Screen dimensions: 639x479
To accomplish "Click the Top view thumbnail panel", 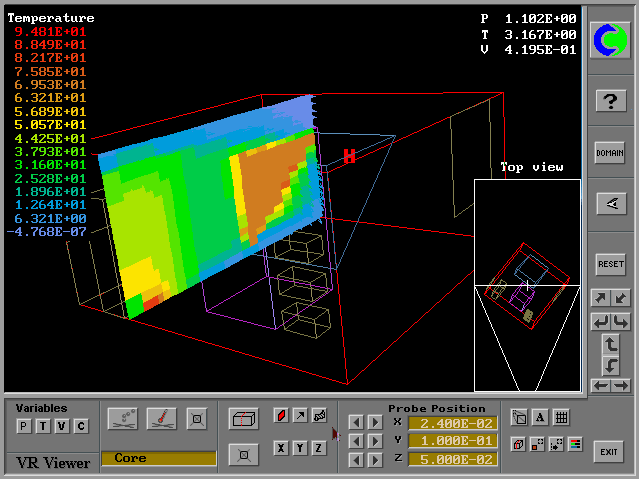I will (x=527, y=285).
